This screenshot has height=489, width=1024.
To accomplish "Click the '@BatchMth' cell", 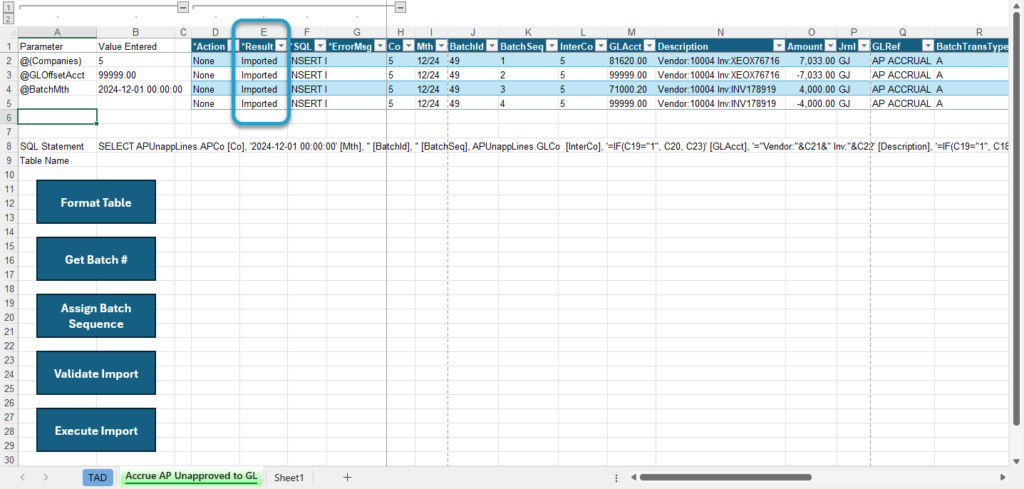I will coord(57,89).
